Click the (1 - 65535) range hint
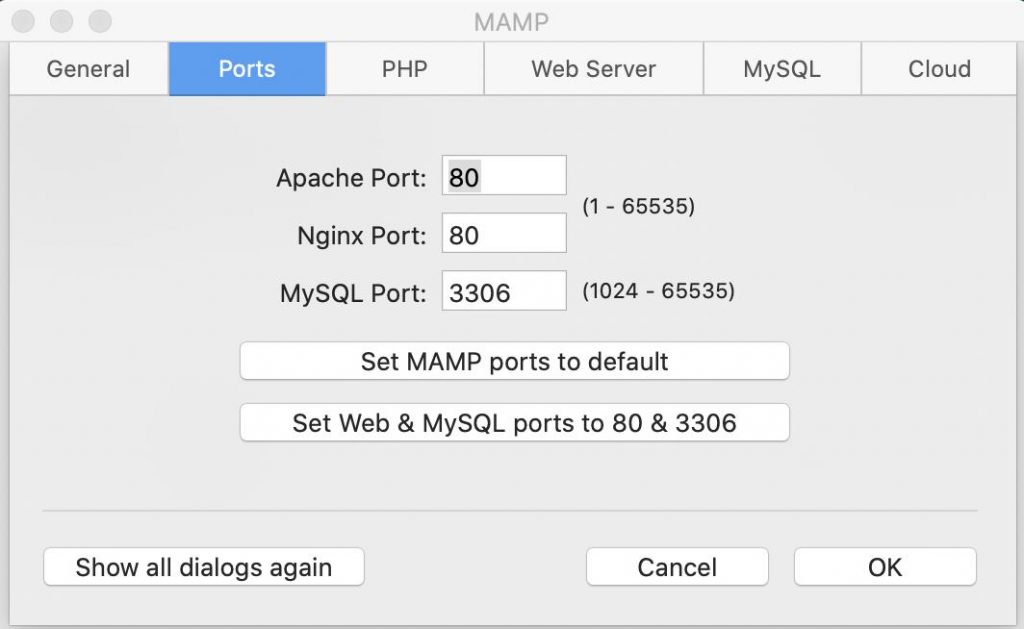Image resolution: width=1024 pixels, height=629 pixels. click(639, 206)
